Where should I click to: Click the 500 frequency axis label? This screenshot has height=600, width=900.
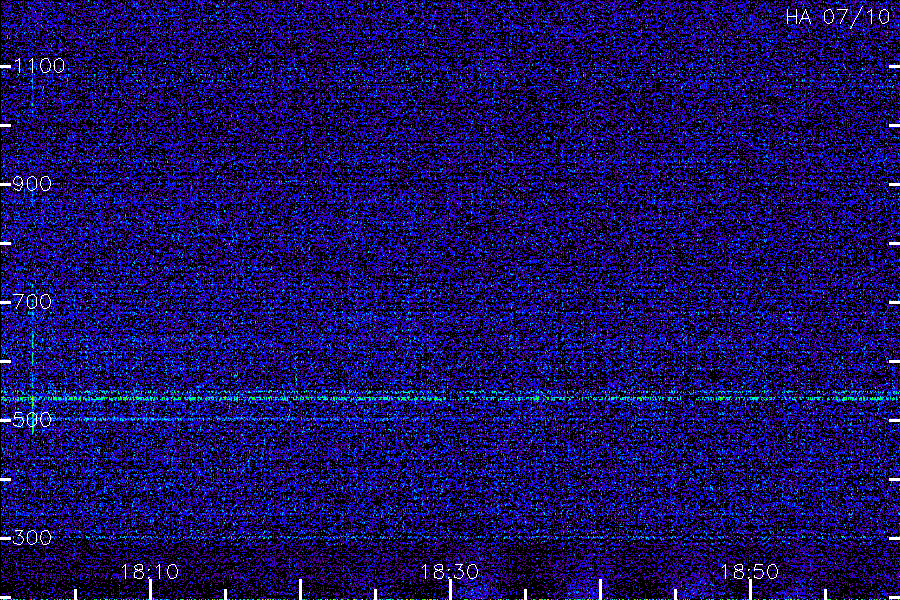[32, 420]
